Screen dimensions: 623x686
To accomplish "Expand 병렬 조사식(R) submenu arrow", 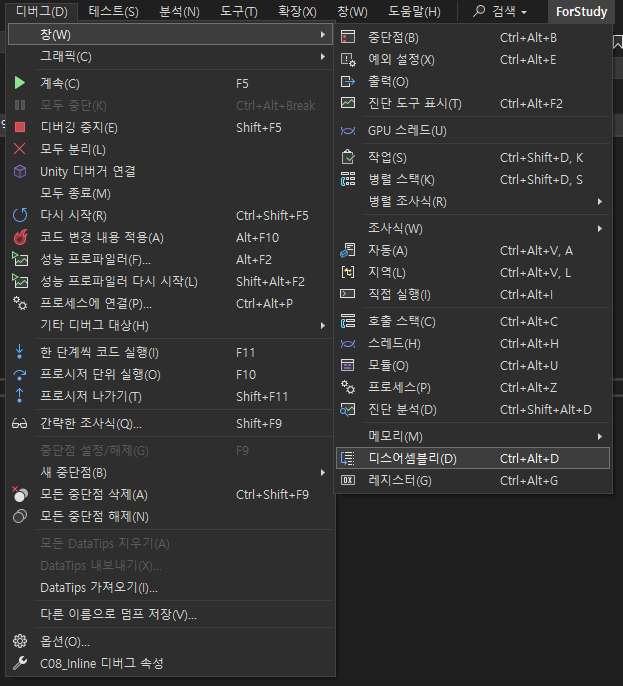I will point(600,201).
